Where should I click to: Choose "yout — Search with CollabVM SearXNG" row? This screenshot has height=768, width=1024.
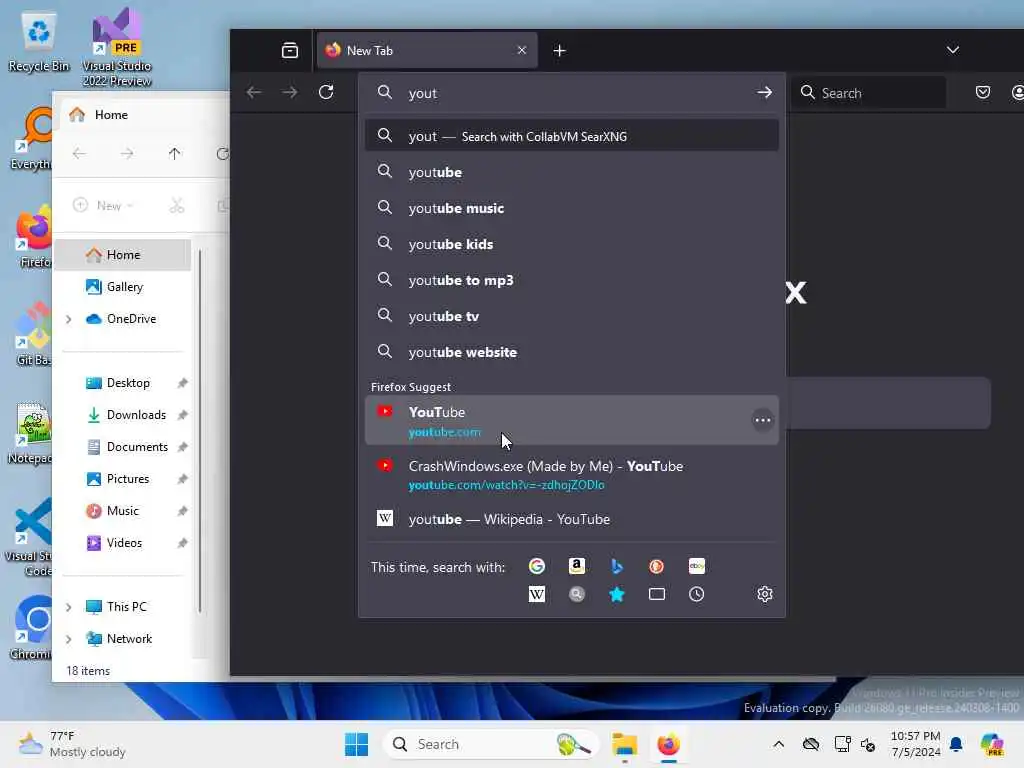(x=571, y=136)
